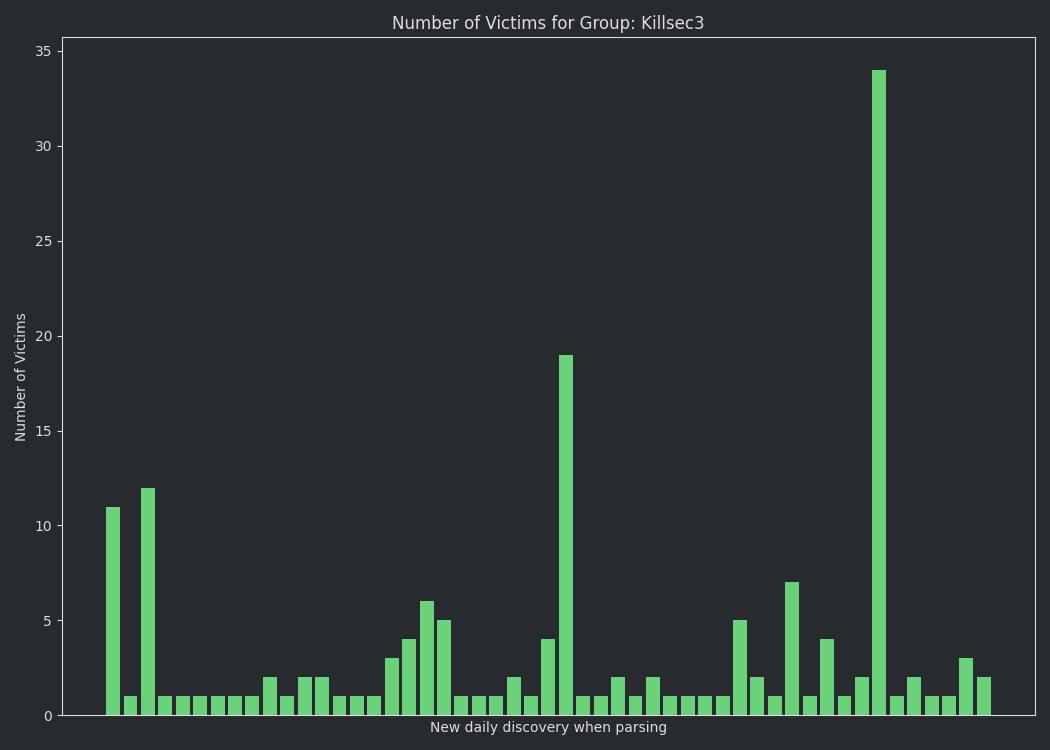
Task: Click y-axis tick label 5
Action: (x=48, y=621)
